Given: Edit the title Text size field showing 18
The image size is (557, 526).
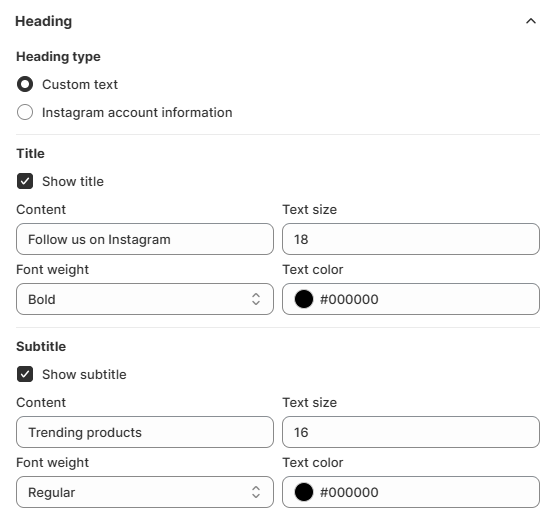Looking at the screenshot, I should (x=411, y=239).
